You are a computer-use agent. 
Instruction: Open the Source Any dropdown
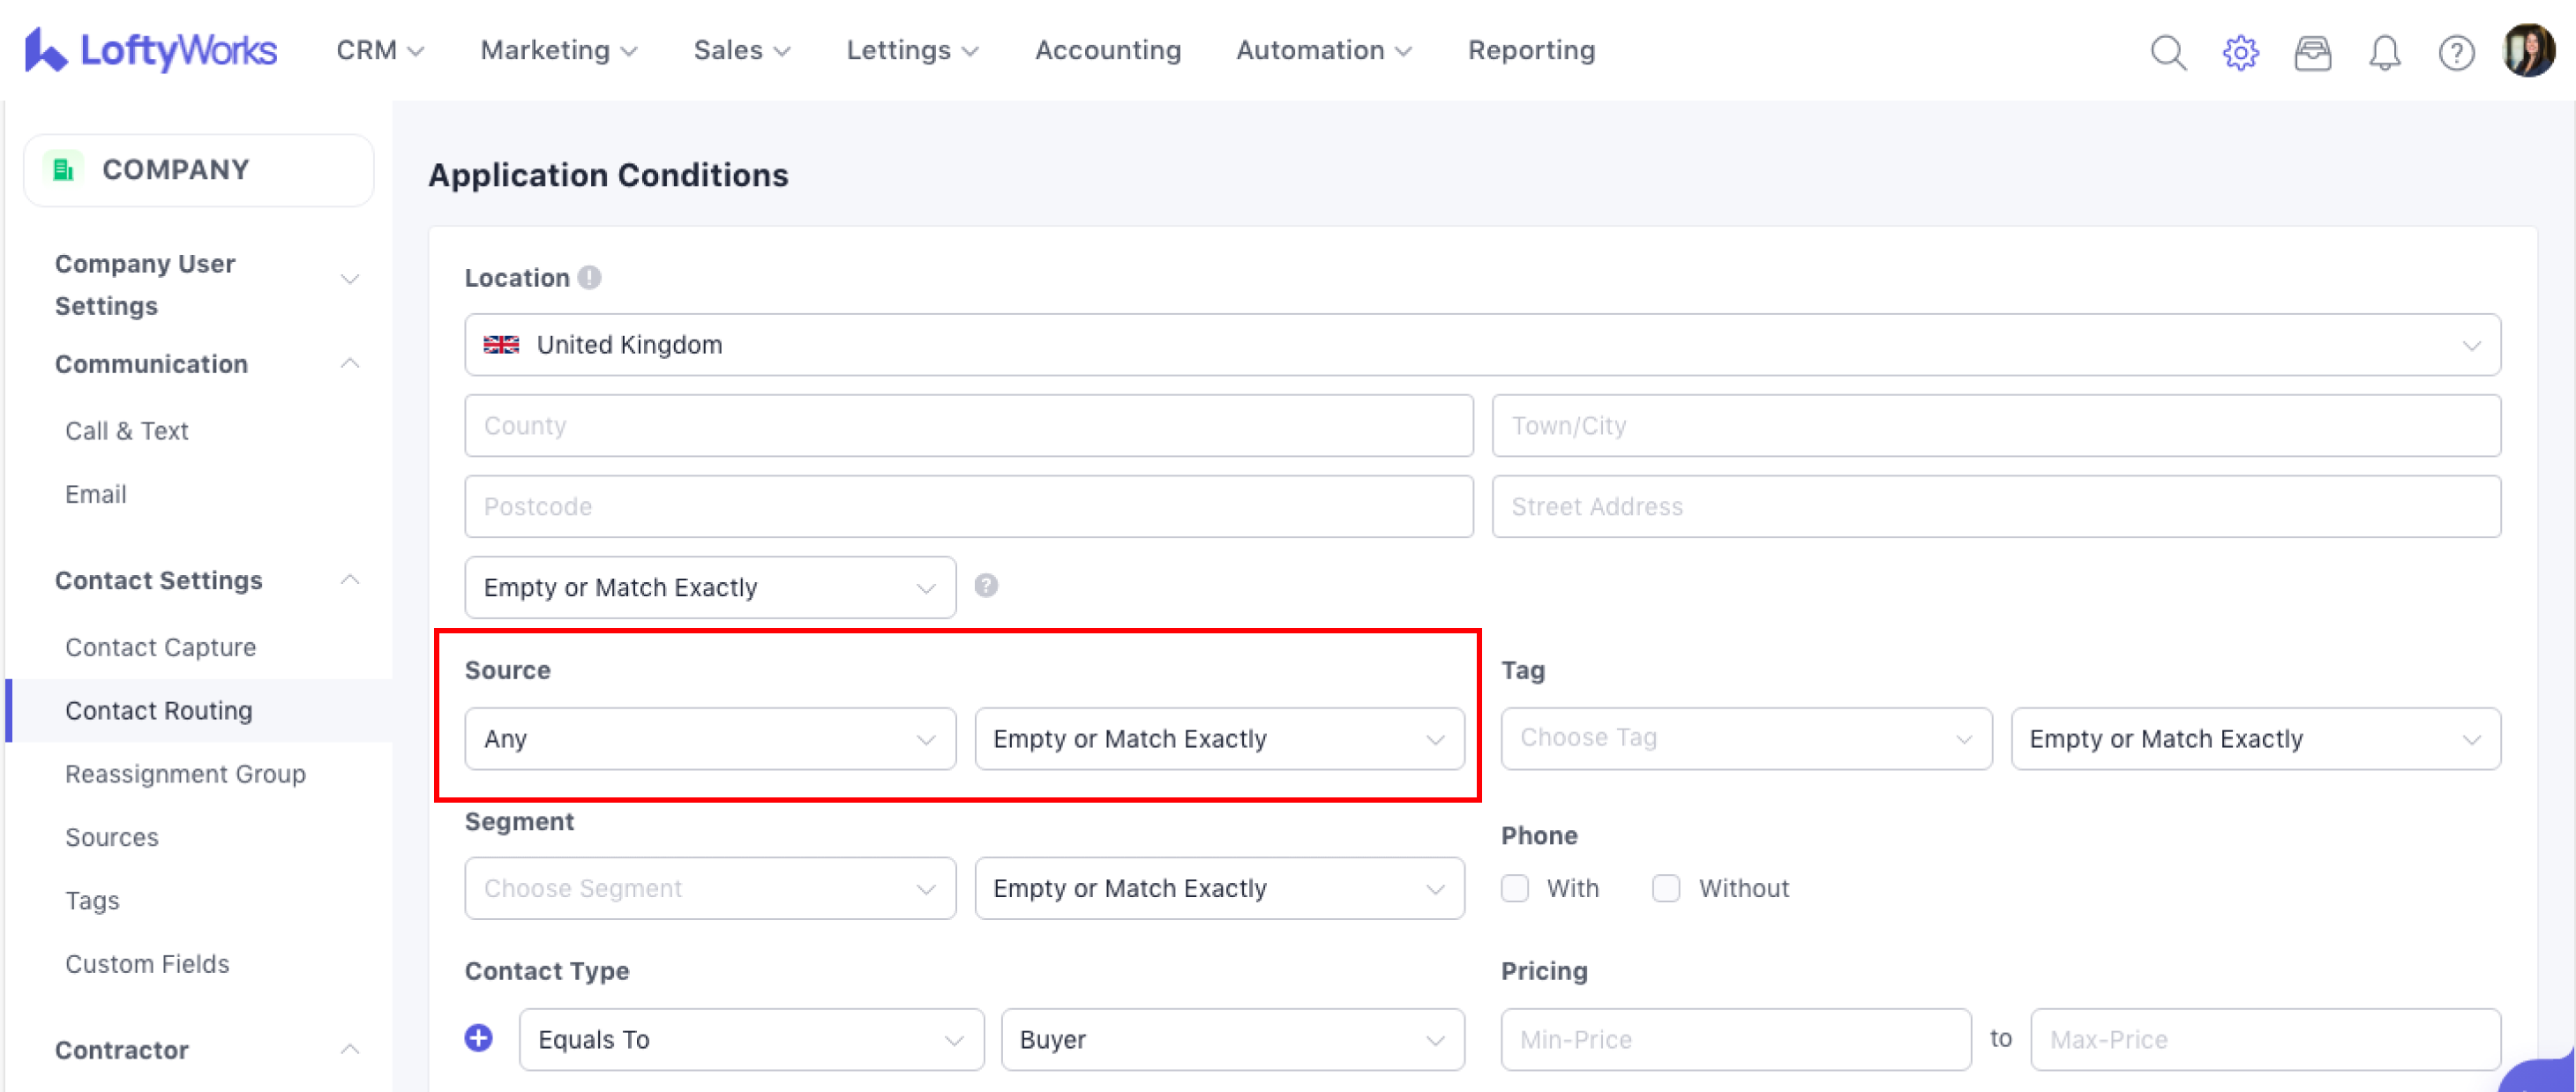coord(710,739)
